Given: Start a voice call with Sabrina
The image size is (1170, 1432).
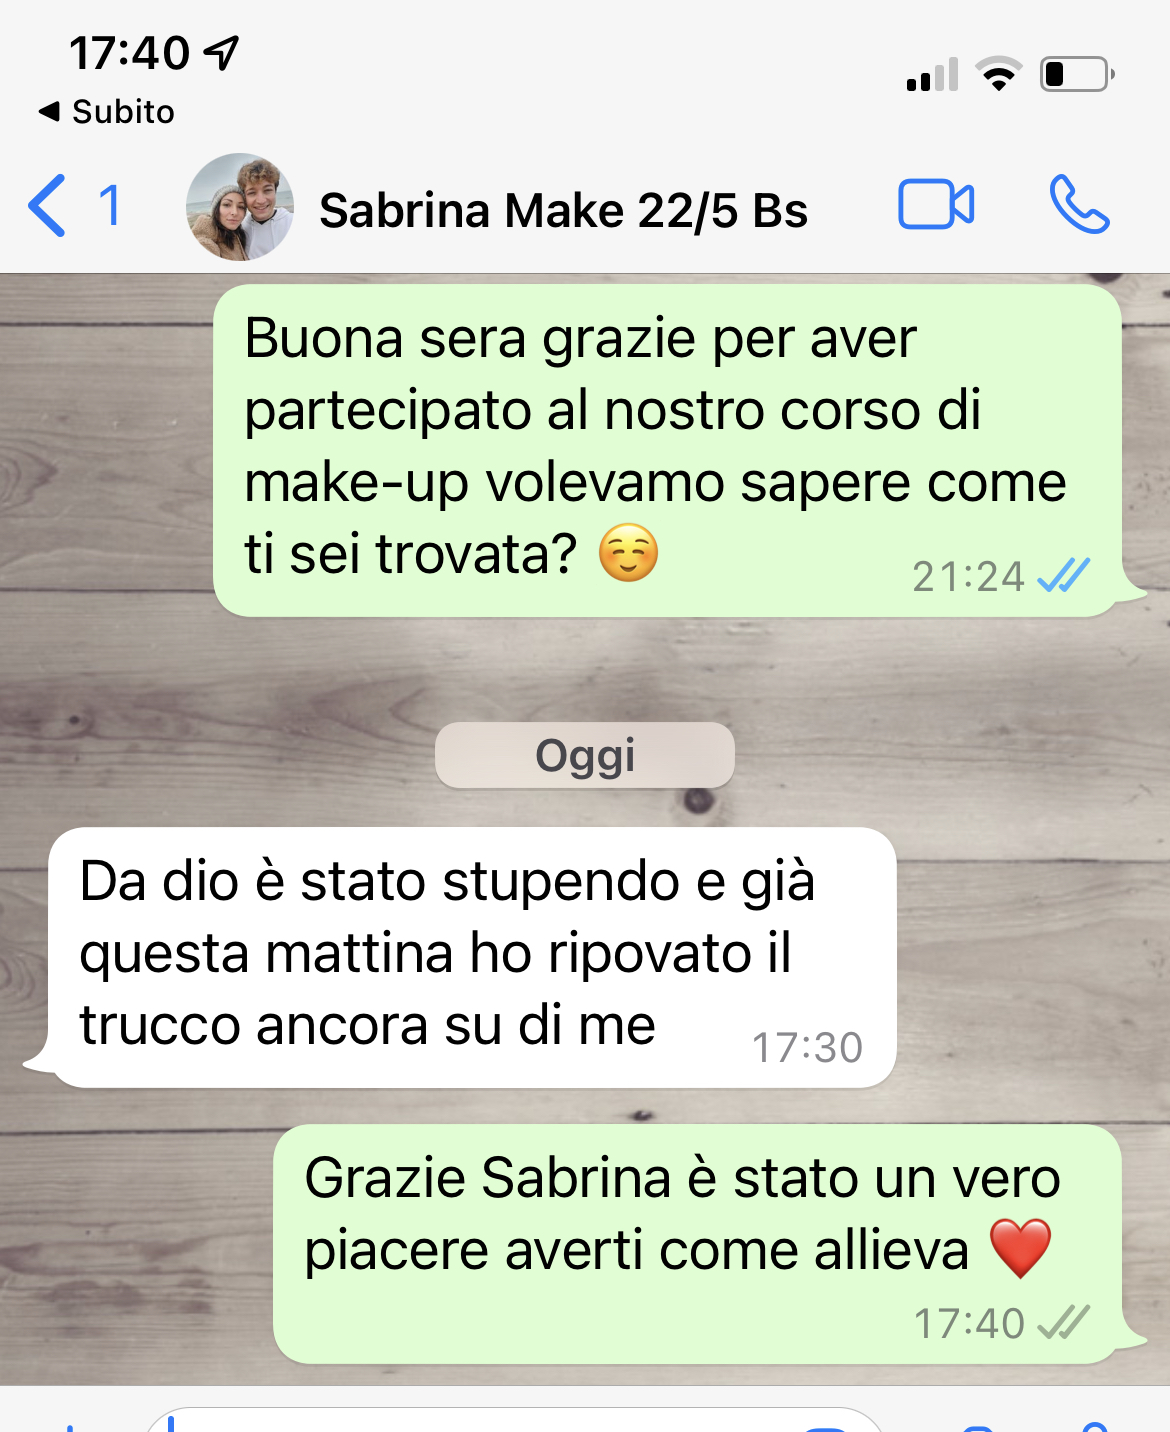Looking at the screenshot, I should point(1079,205).
